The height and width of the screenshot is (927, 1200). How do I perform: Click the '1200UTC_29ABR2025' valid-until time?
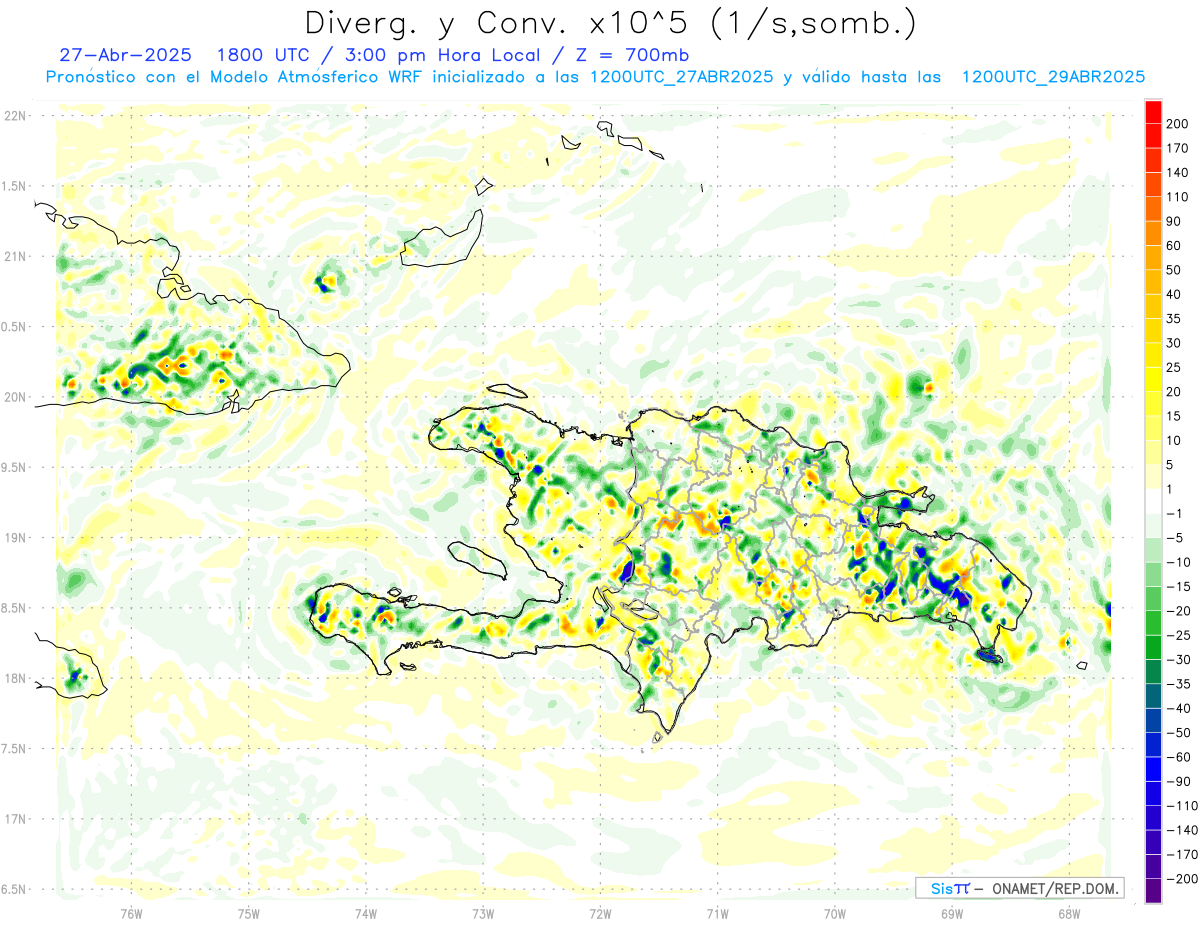point(1053,77)
